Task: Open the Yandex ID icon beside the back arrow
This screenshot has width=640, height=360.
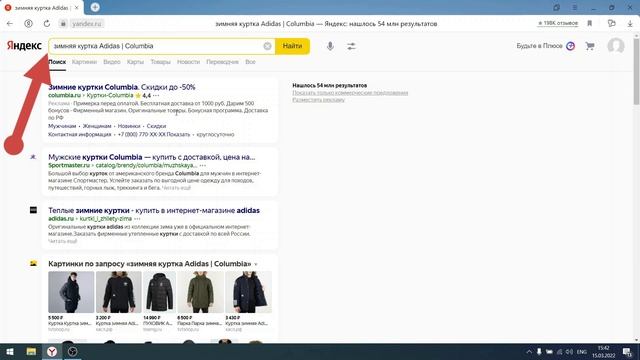Action: [28, 24]
